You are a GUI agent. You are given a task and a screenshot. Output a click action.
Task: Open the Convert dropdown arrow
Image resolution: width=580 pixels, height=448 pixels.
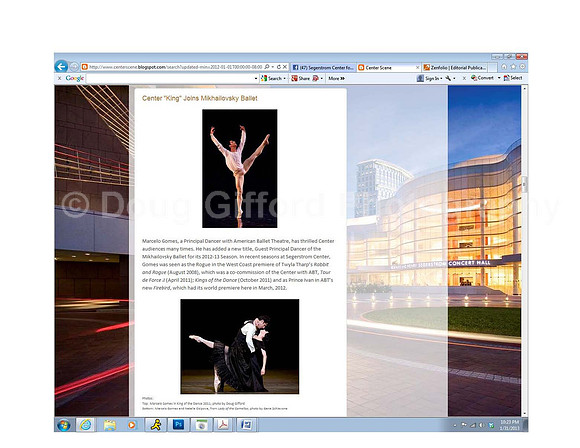point(499,78)
